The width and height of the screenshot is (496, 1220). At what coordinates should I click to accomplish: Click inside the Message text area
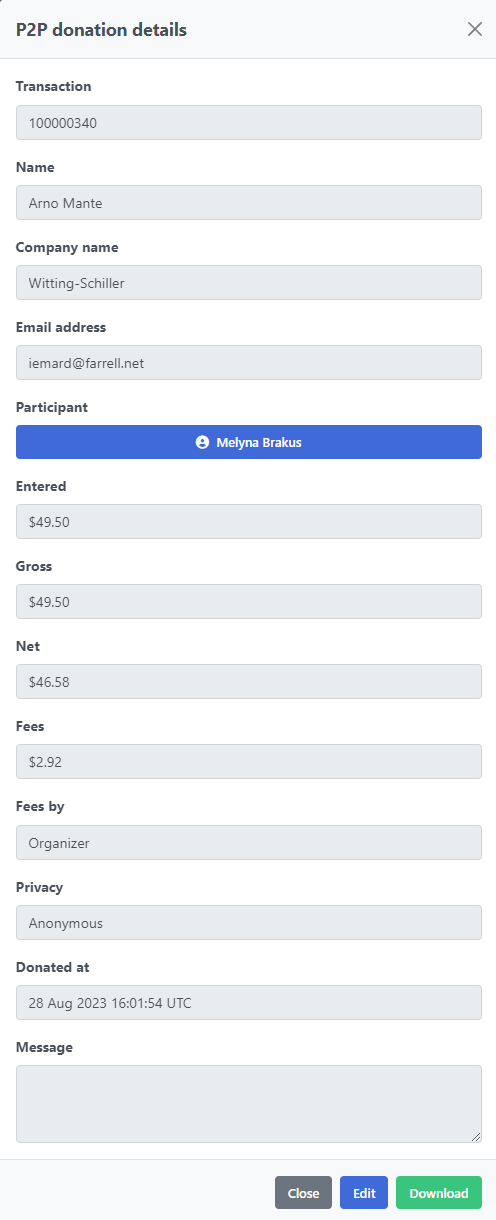coord(249,1104)
